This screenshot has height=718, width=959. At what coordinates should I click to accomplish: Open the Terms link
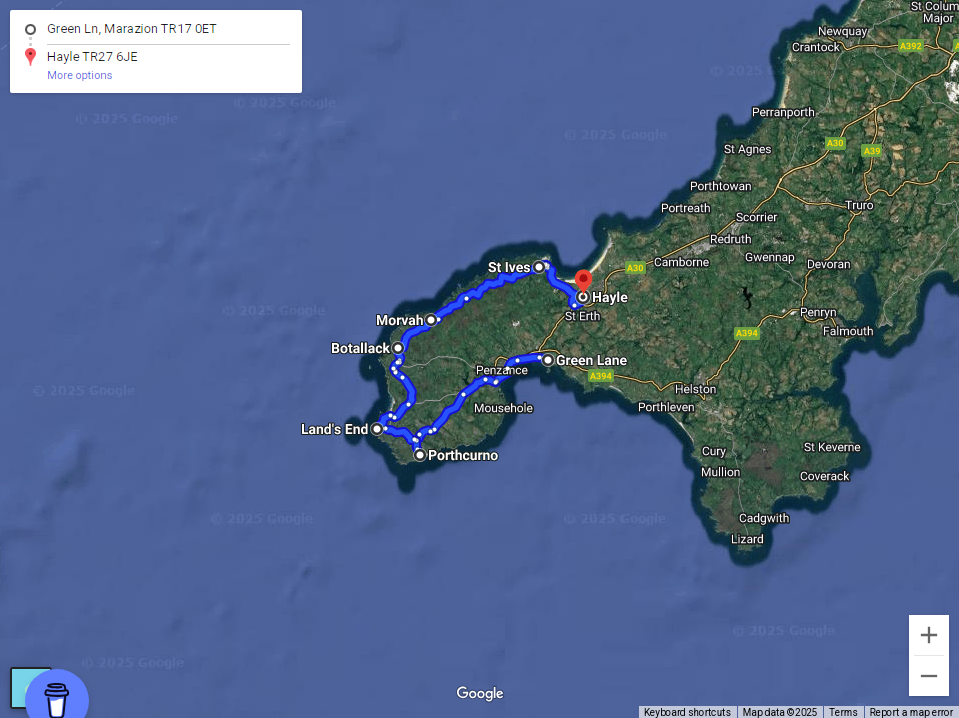(x=843, y=712)
